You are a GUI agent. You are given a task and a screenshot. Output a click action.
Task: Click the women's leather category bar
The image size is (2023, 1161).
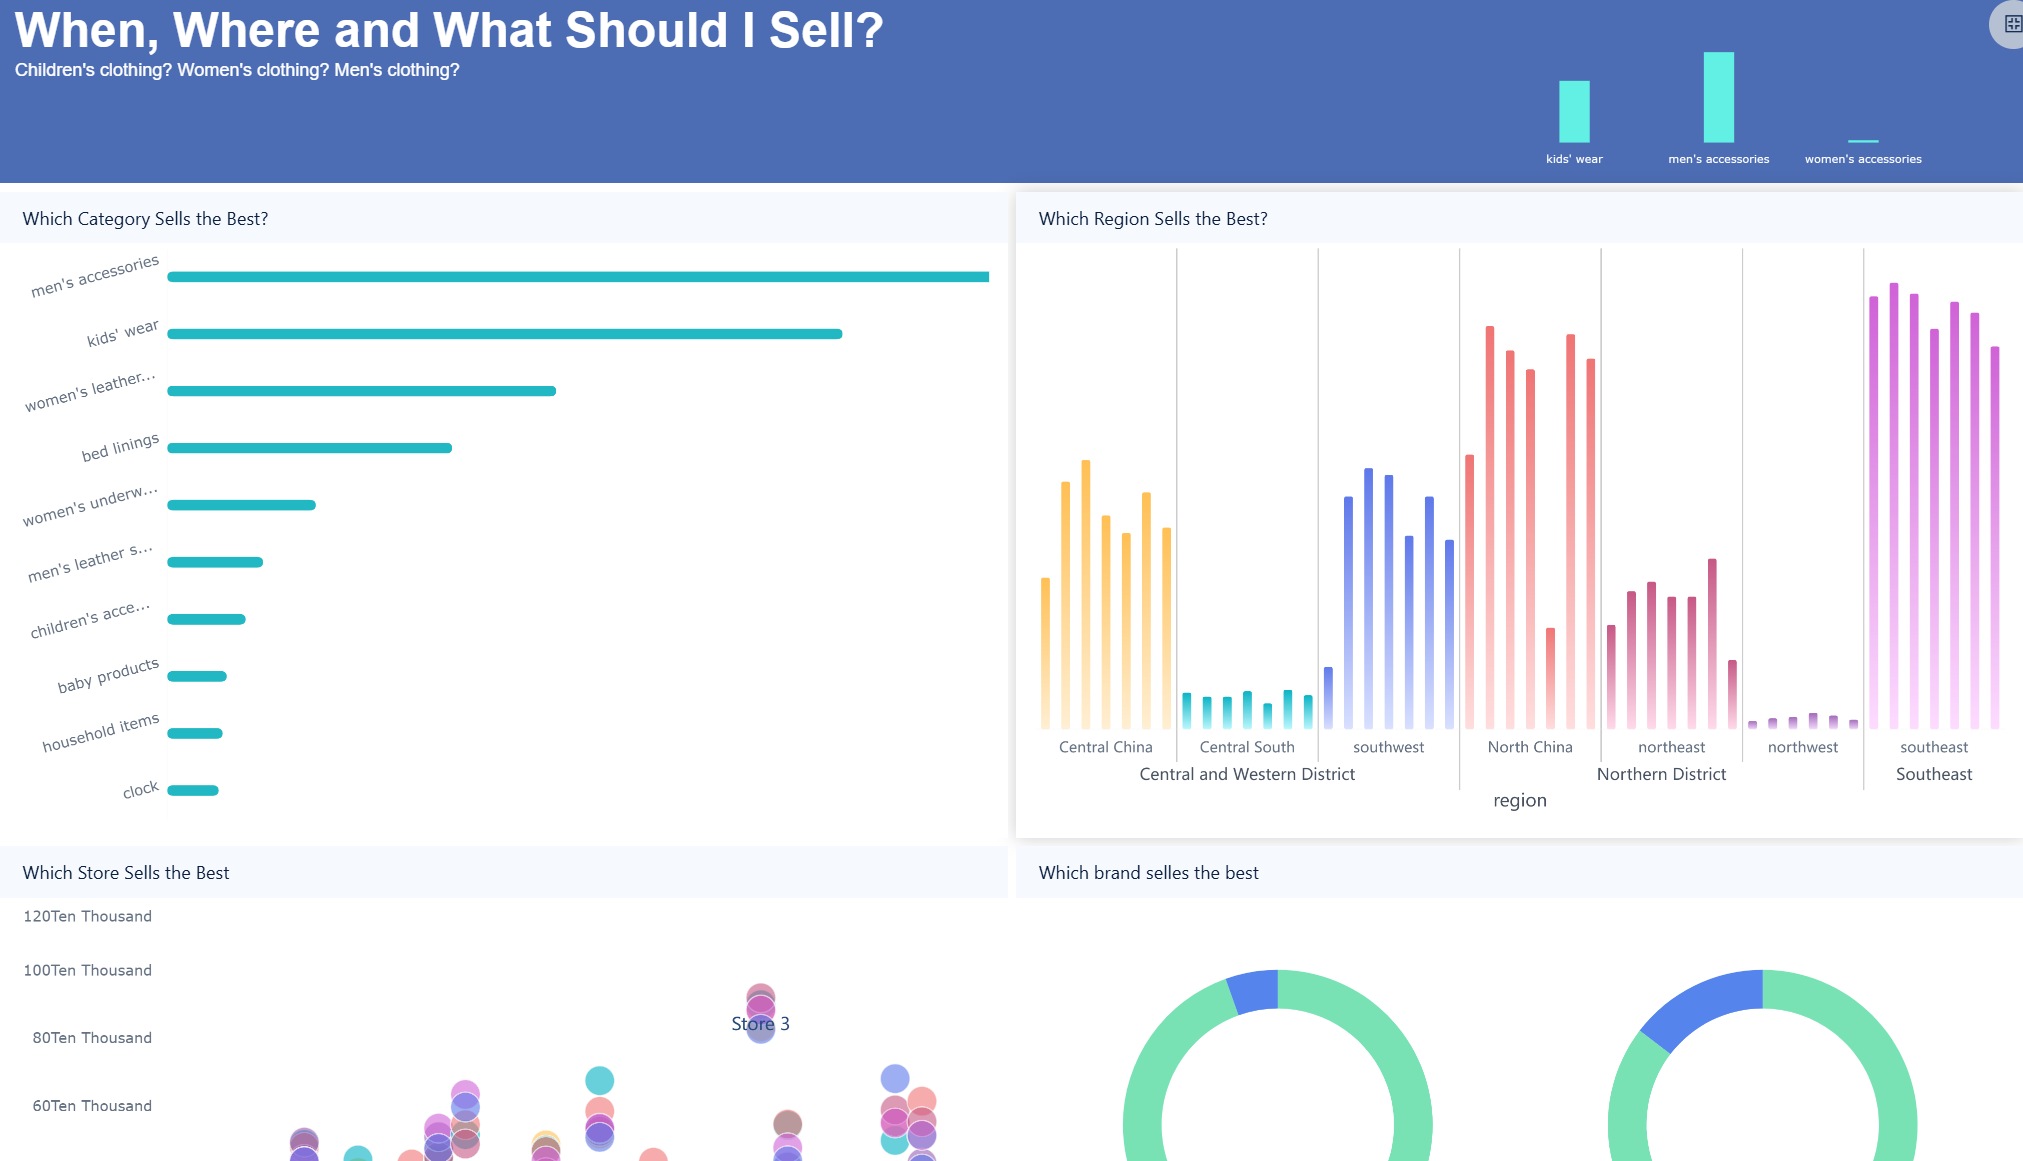pos(361,391)
